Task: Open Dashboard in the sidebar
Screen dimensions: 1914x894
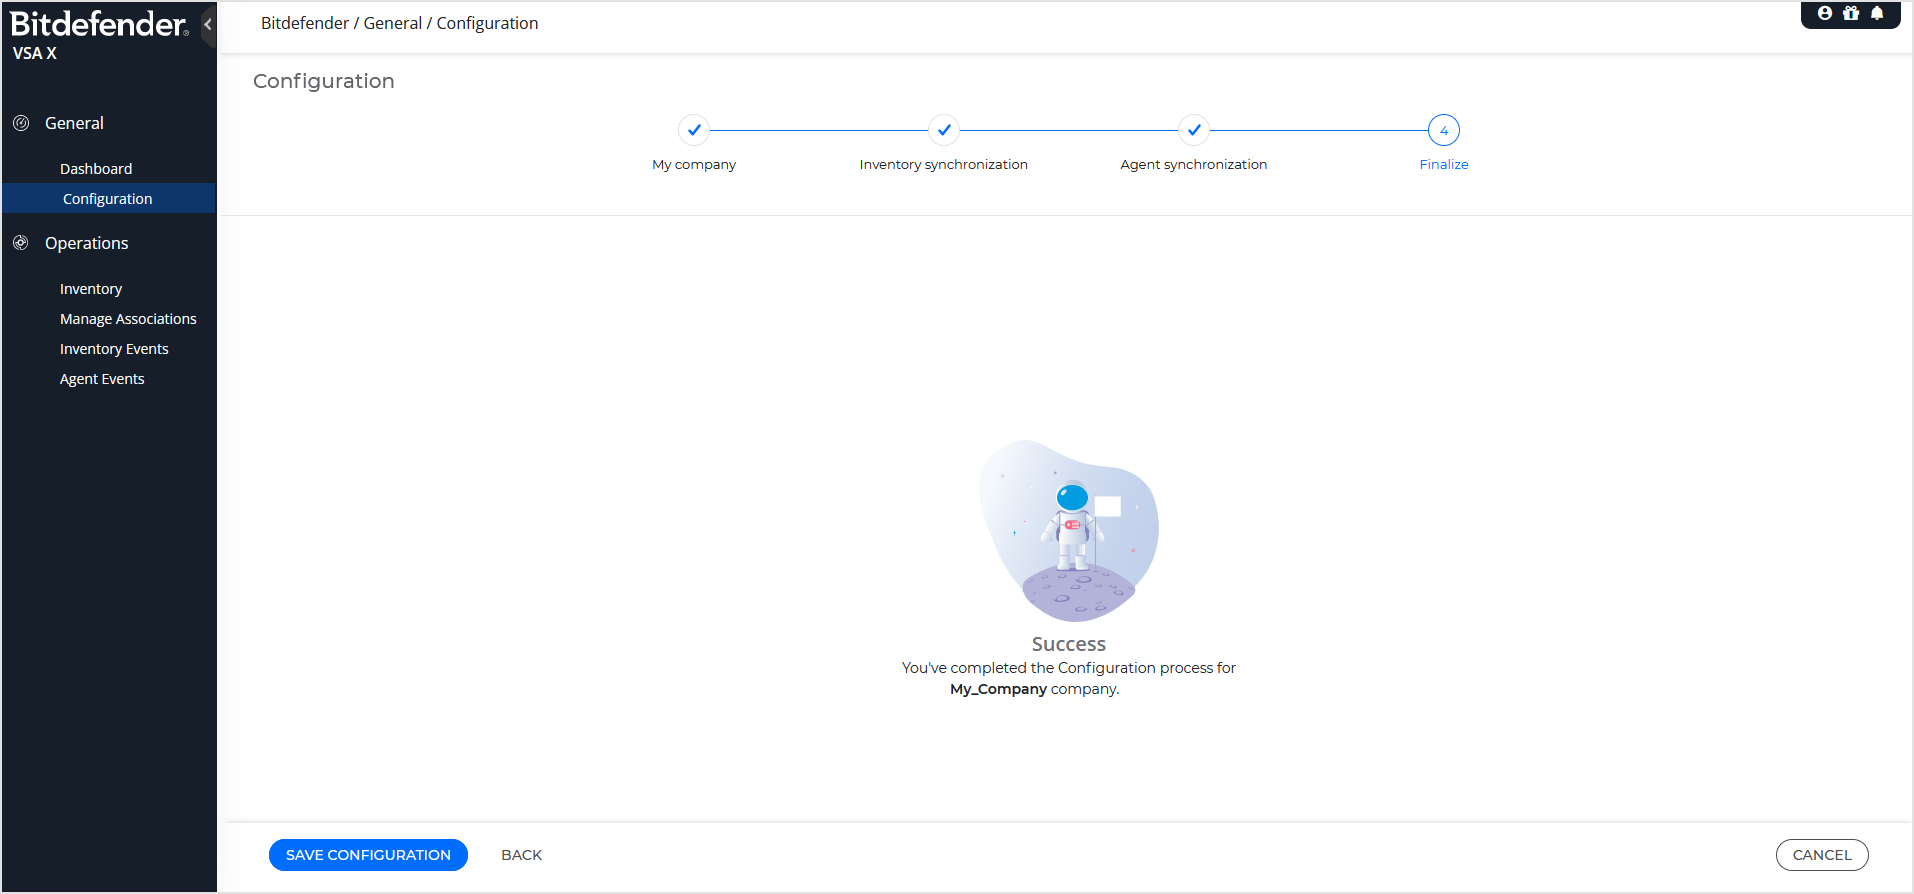Action: pyautogui.click(x=96, y=169)
